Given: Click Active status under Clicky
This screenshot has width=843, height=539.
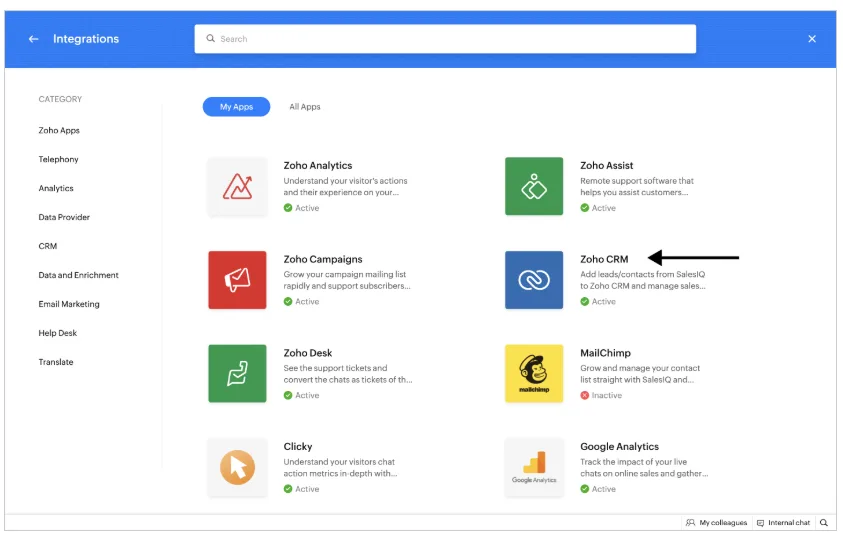Looking at the screenshot, I should (x=307, y=489).
